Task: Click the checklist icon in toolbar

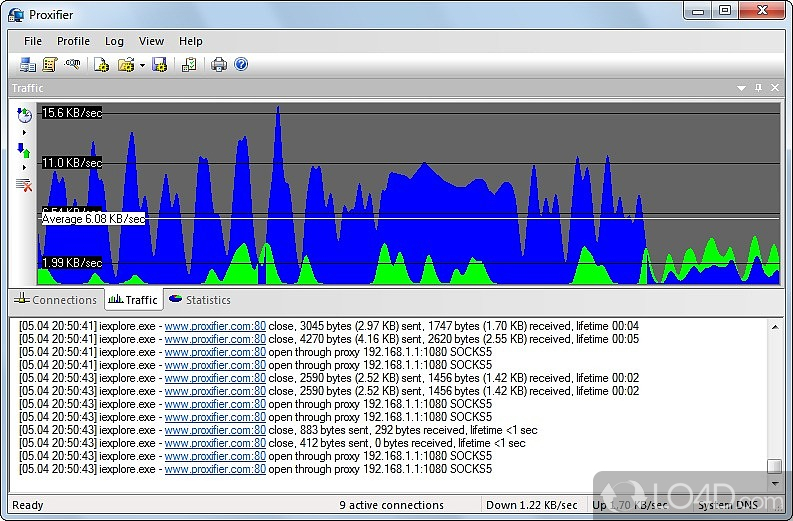Action: coord(189,65)
